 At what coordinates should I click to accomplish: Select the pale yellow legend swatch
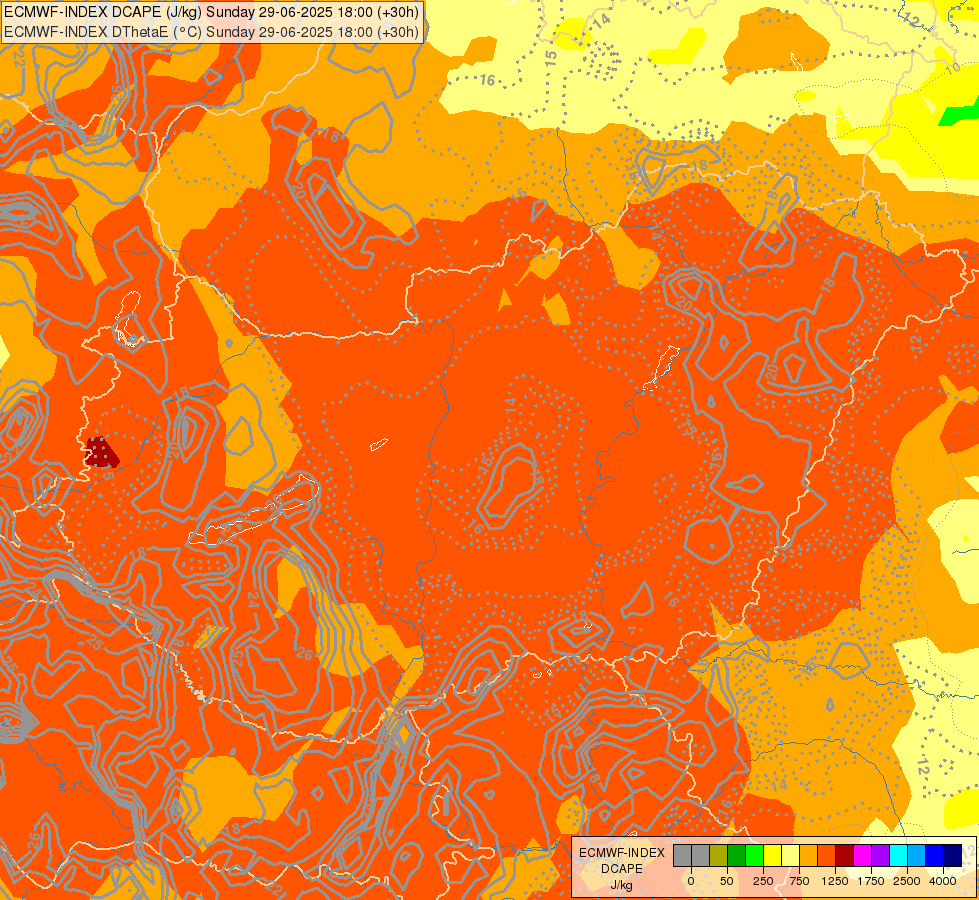click(x=790, y=855)
